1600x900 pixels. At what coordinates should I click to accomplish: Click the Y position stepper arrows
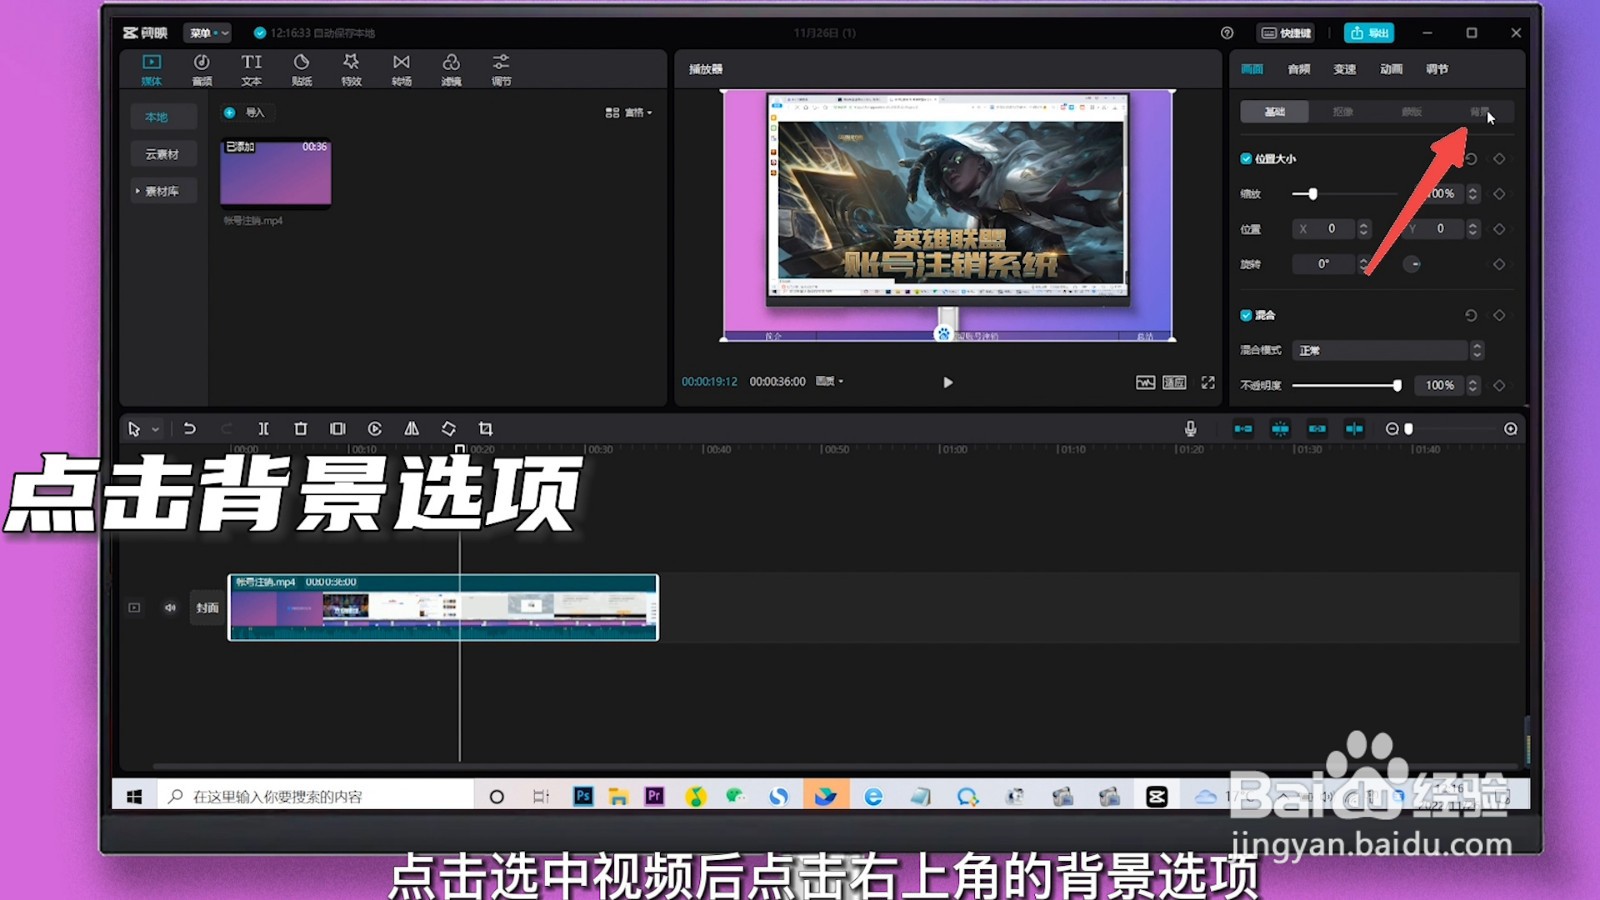1473,229
